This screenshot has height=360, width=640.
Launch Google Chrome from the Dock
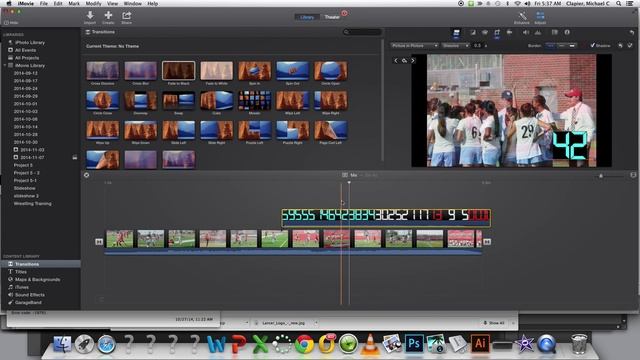click(x=304, y=344)
